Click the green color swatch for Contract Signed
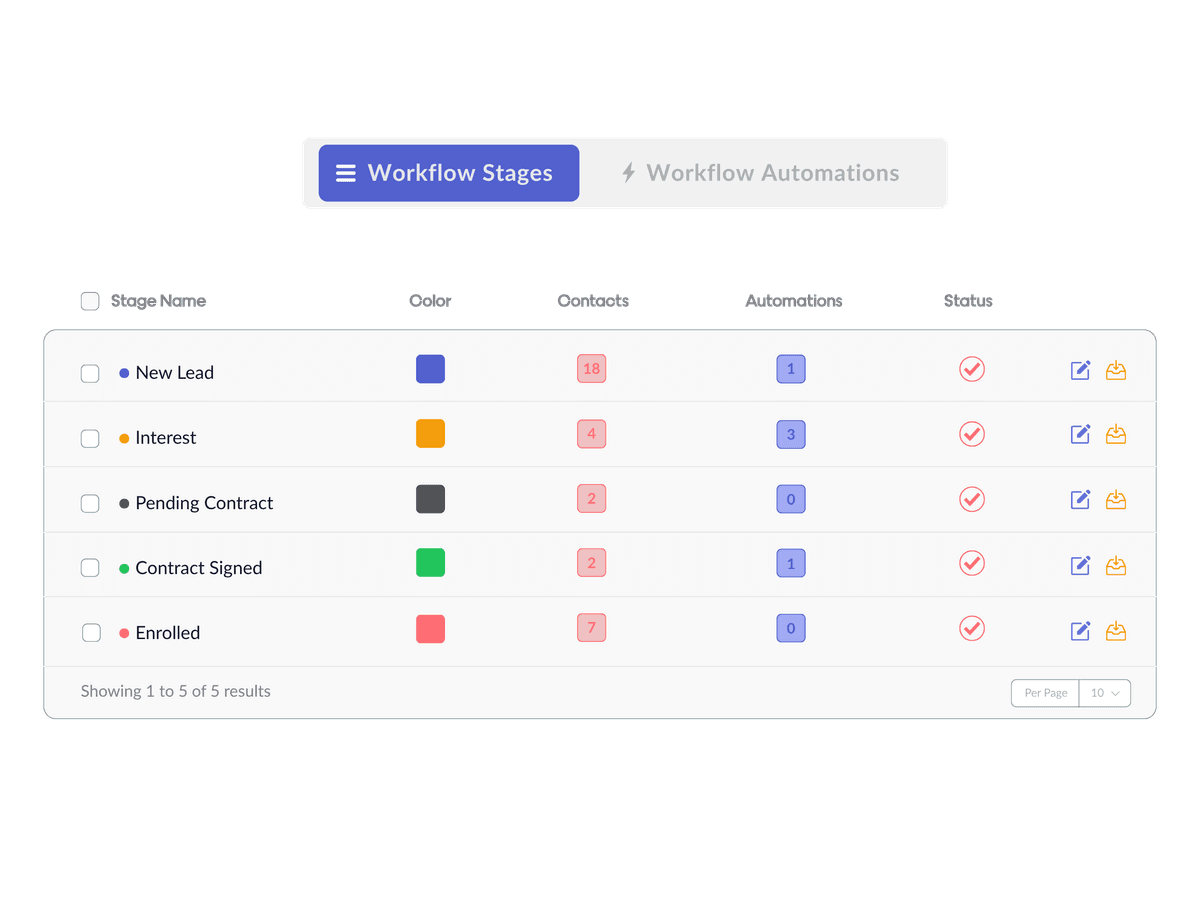1200x915 pixels. pos(430,563)
